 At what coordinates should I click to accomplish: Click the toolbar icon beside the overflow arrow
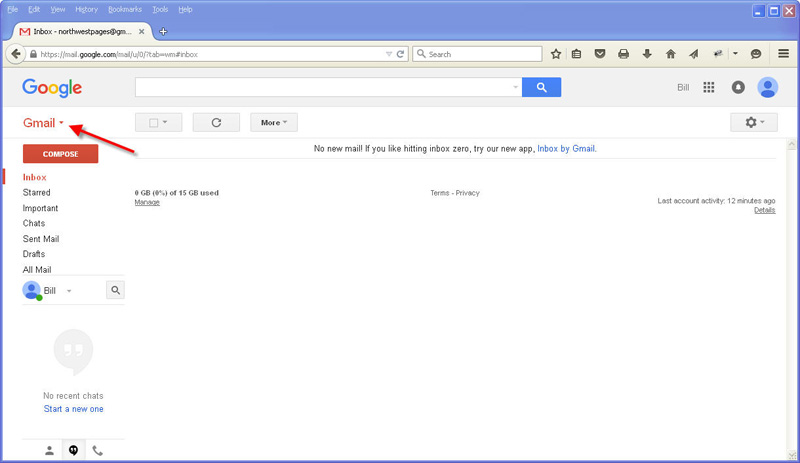coord(718,54)
